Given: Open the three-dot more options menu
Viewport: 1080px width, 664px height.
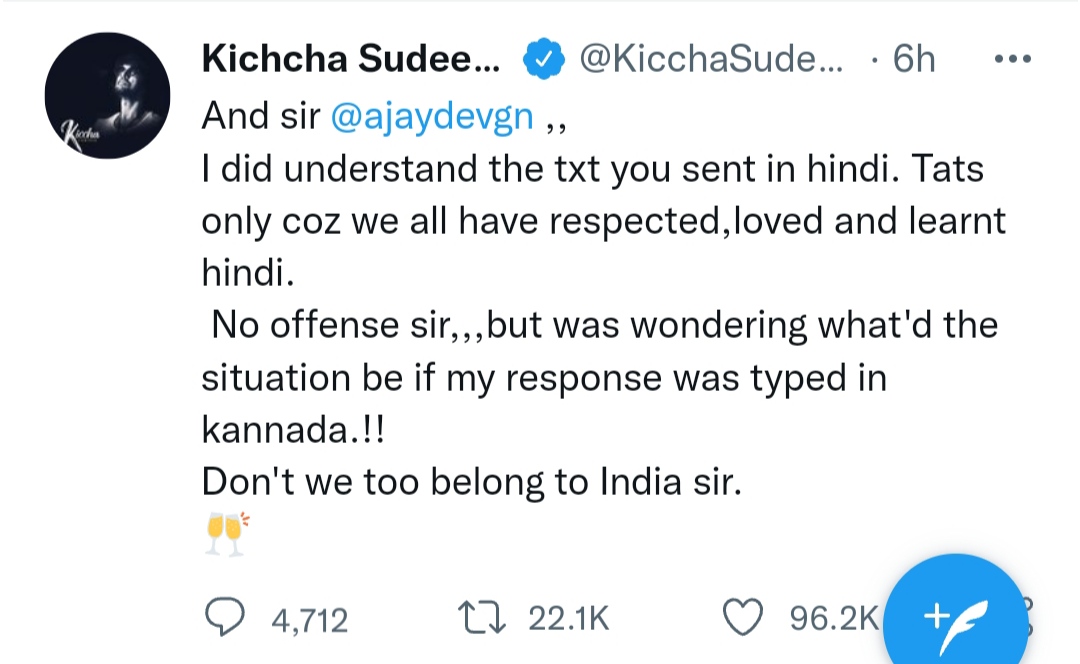Looking at the screenshot, I should point(1012,59).
